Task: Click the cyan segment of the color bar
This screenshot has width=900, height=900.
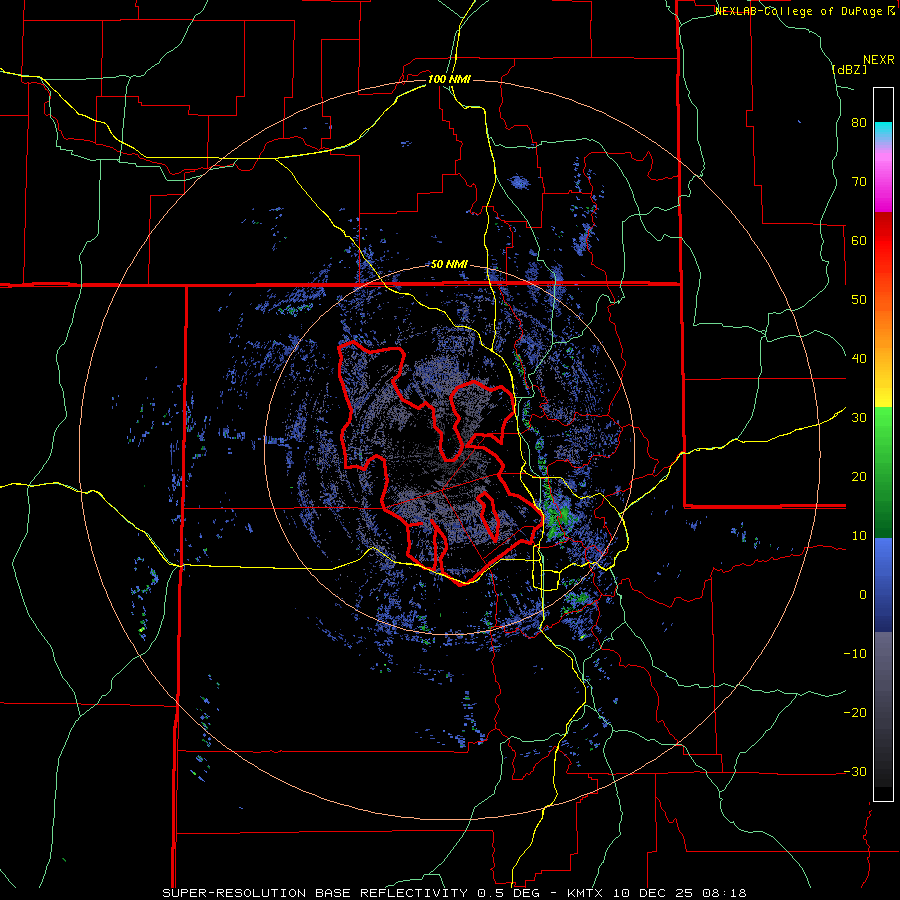Action: (883, 132)
